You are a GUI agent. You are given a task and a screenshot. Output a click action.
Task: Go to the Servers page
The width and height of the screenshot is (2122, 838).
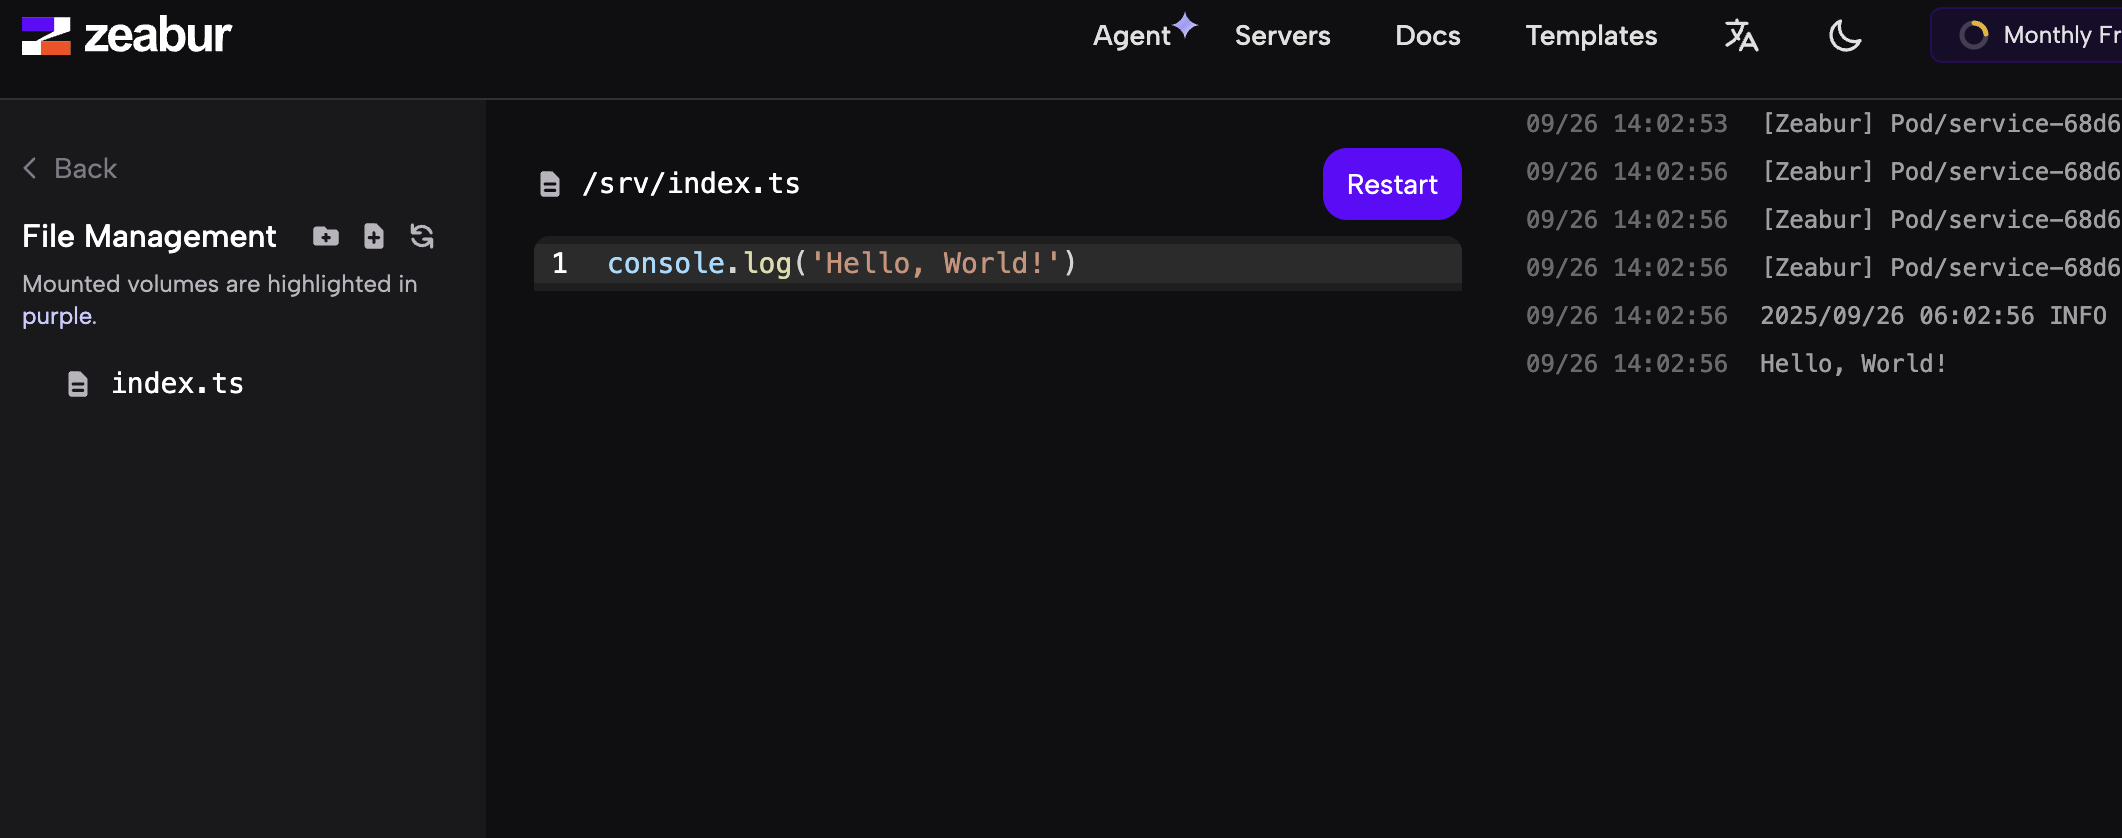click(x=1282, y=36)
